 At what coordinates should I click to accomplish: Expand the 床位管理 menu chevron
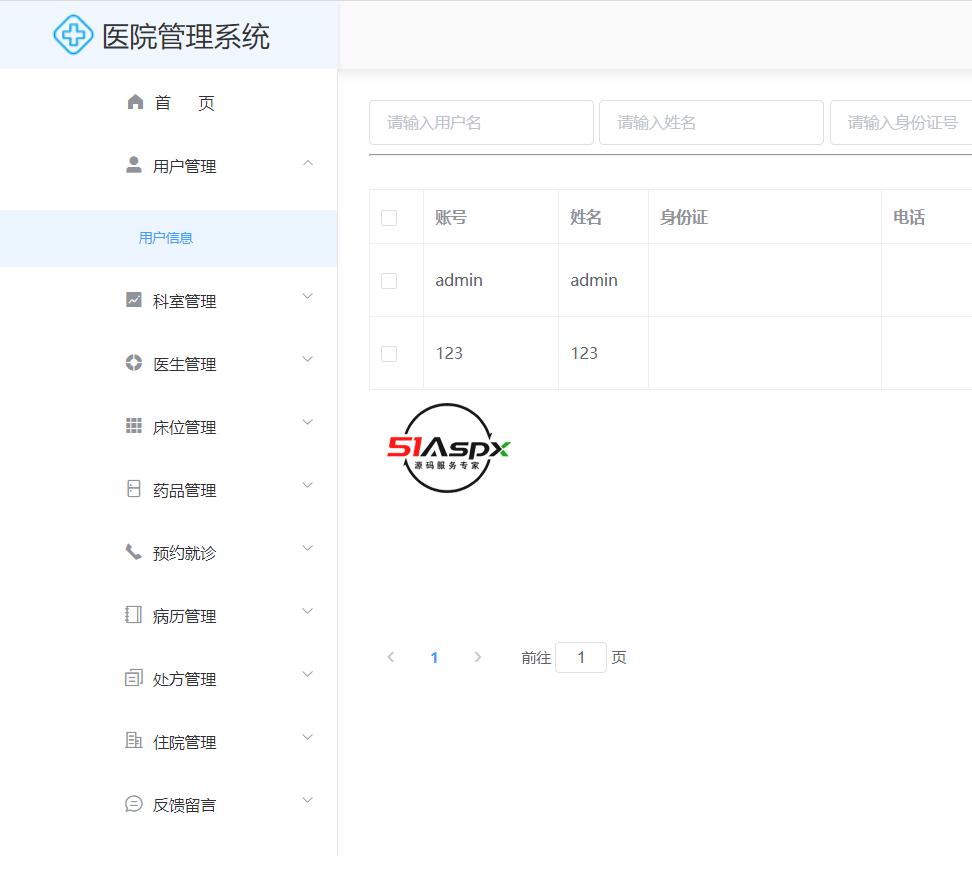coord(307,423)
